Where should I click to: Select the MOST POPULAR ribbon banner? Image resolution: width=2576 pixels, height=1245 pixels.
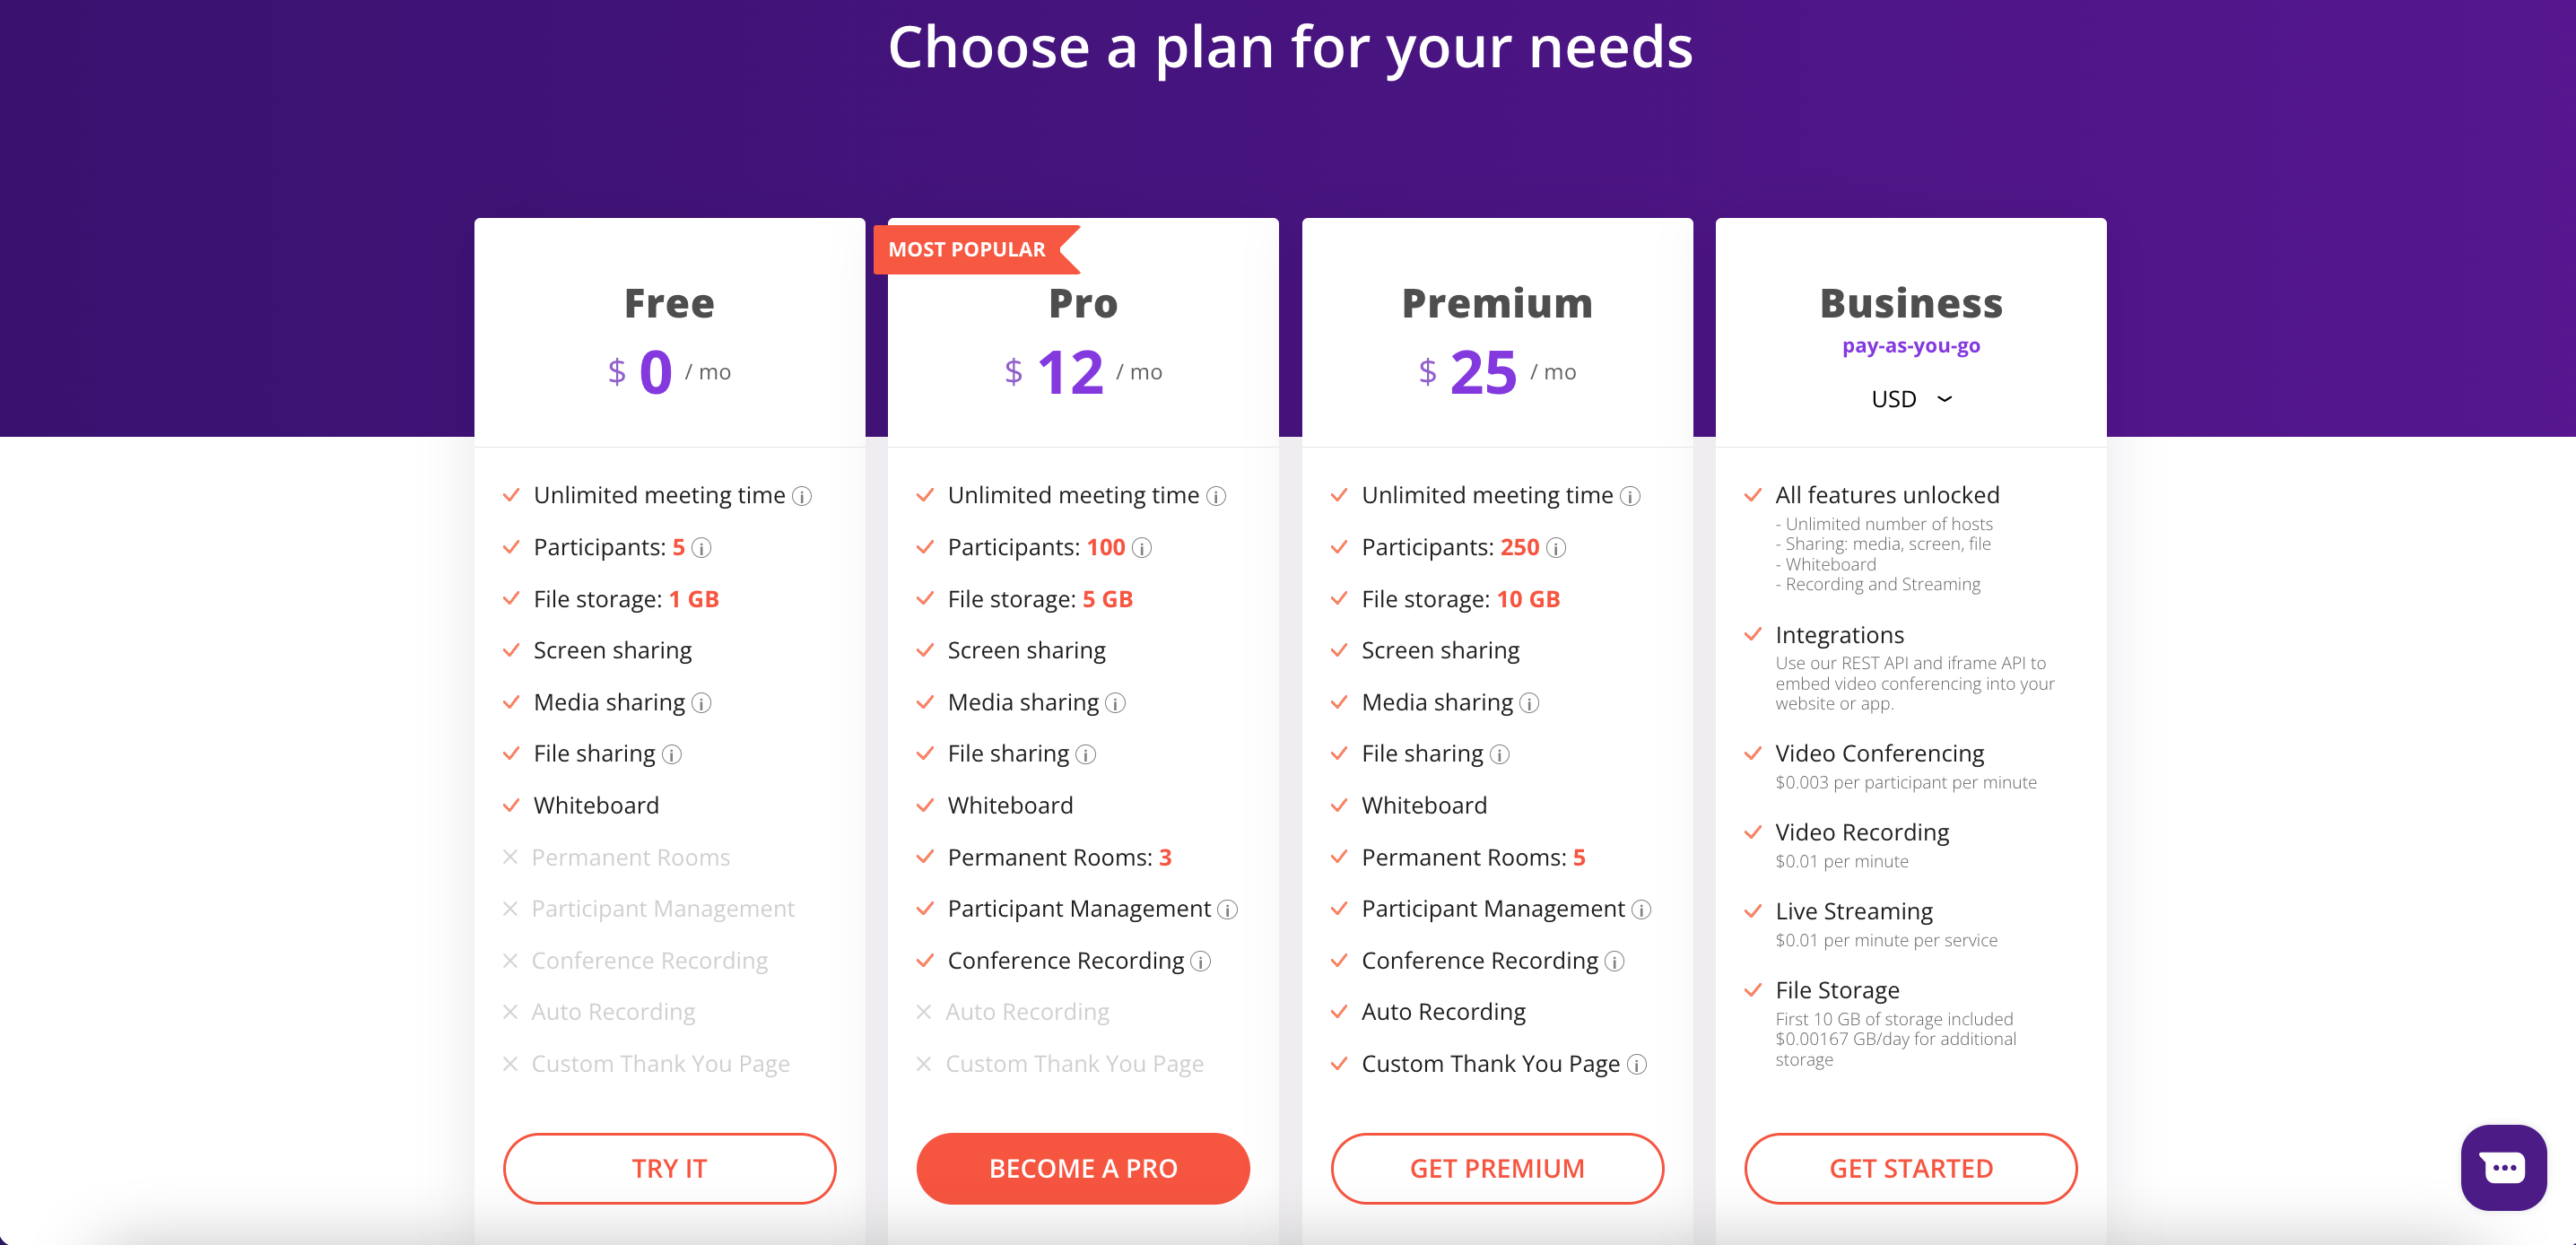(x=966, y=249)
